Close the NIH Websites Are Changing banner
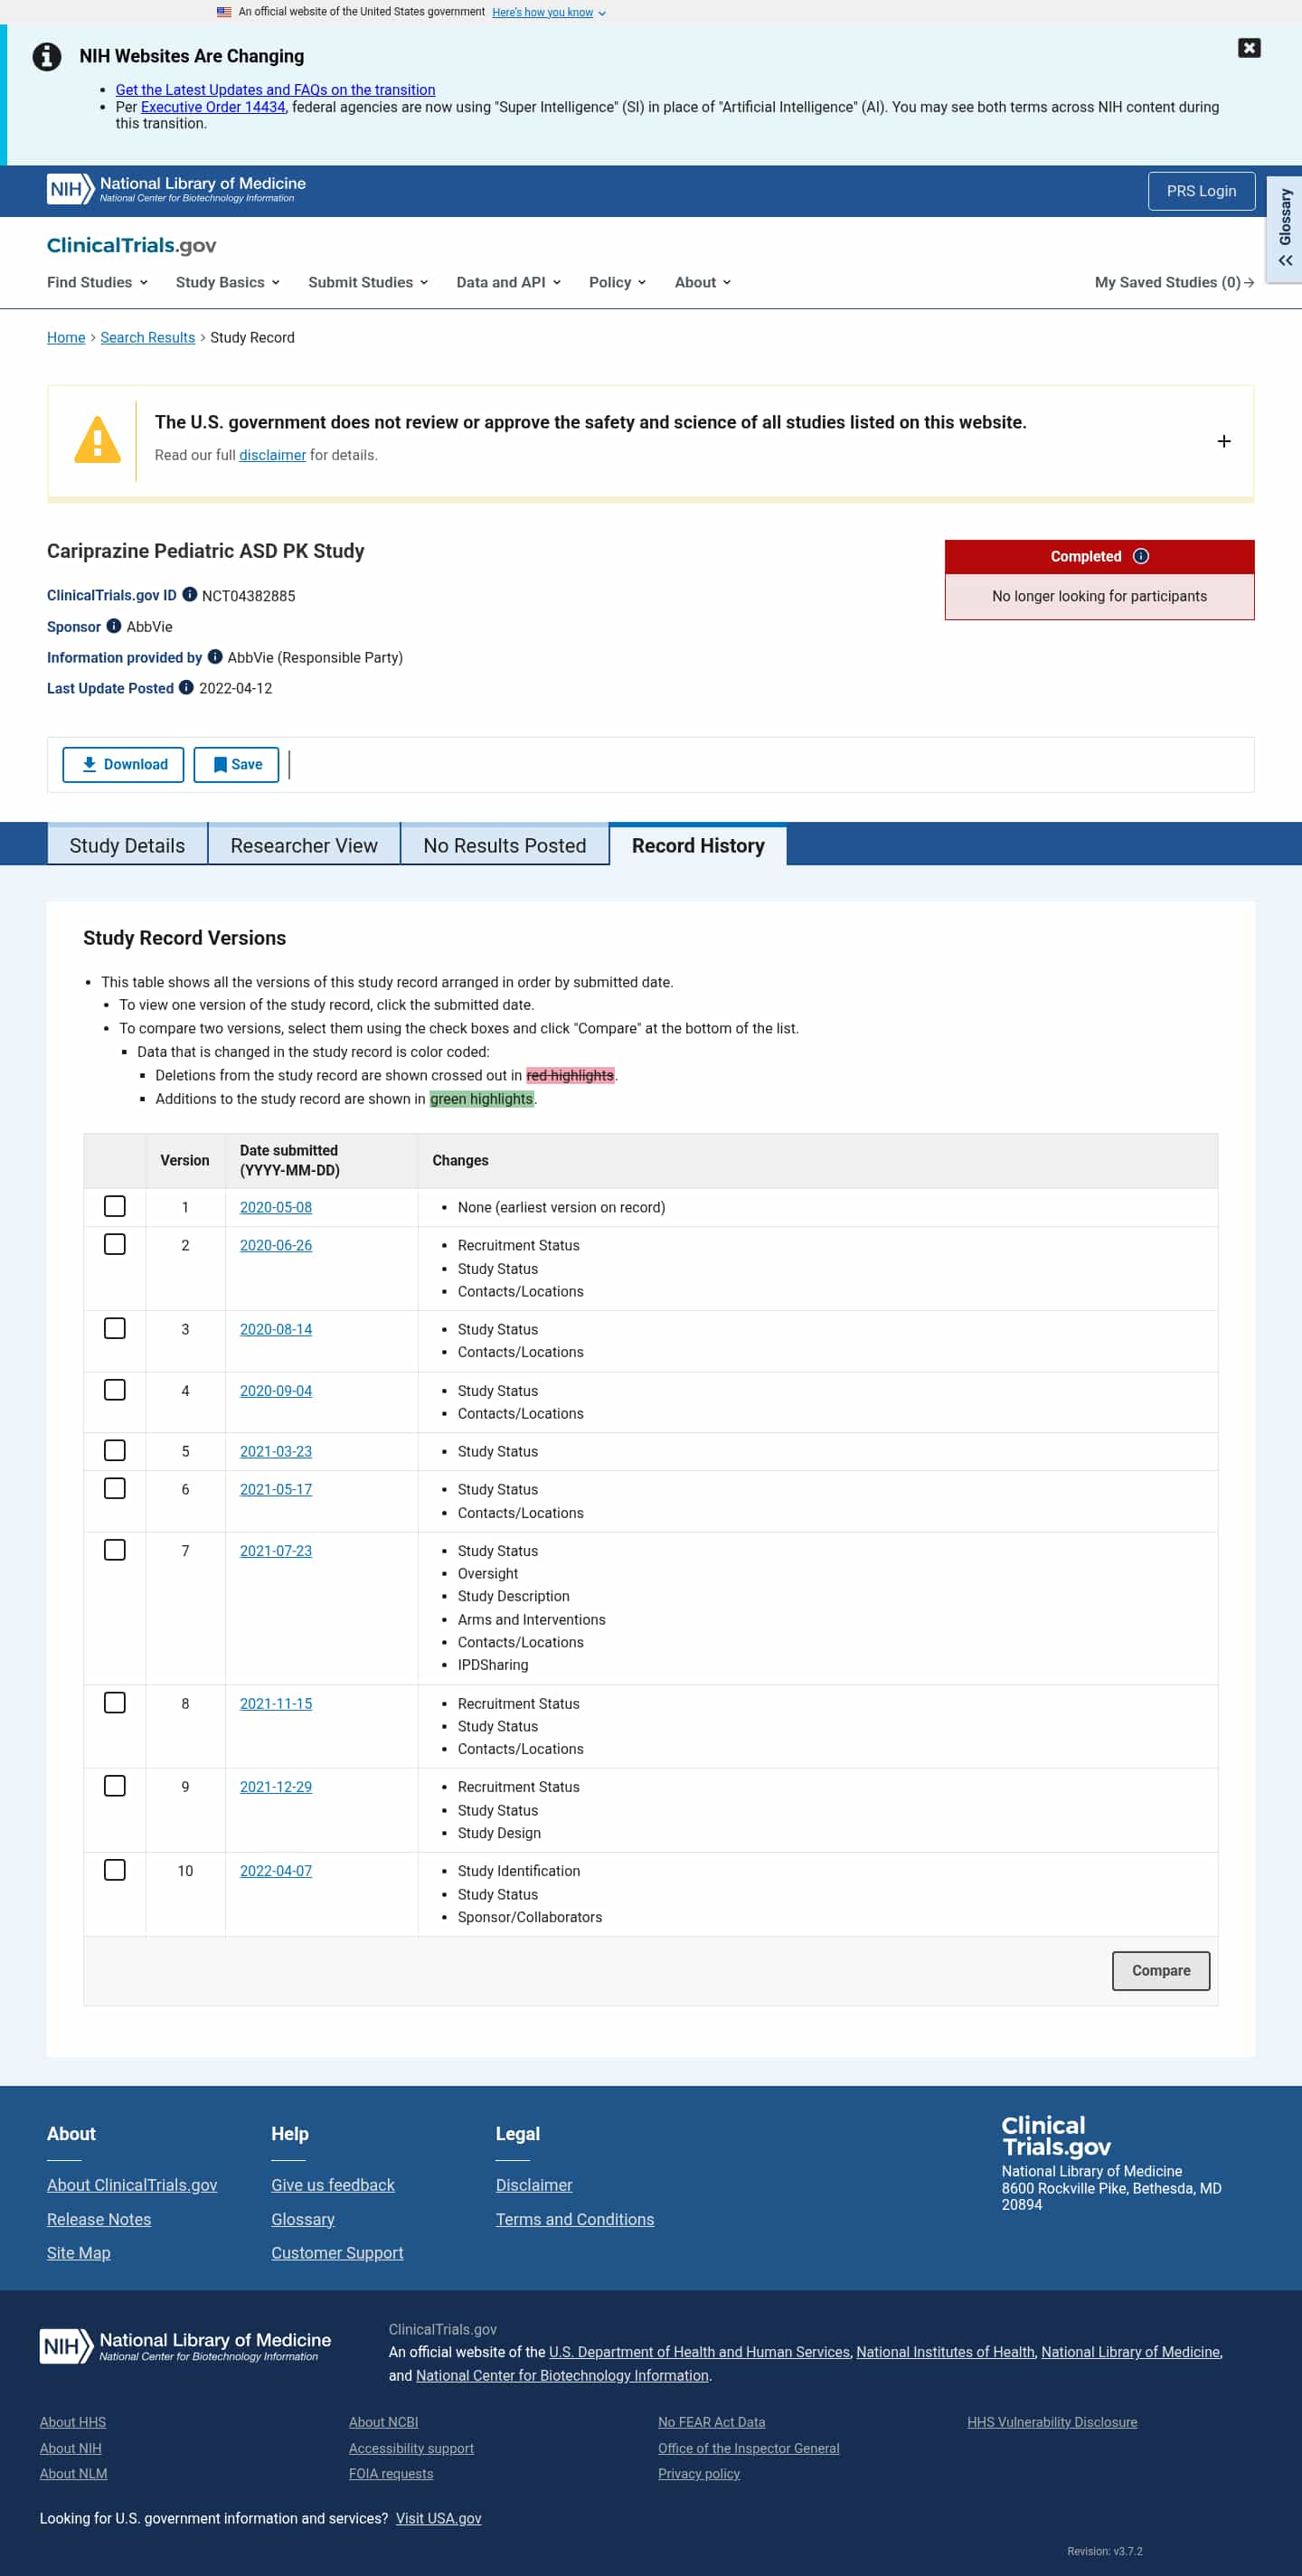 [1249, 48]
